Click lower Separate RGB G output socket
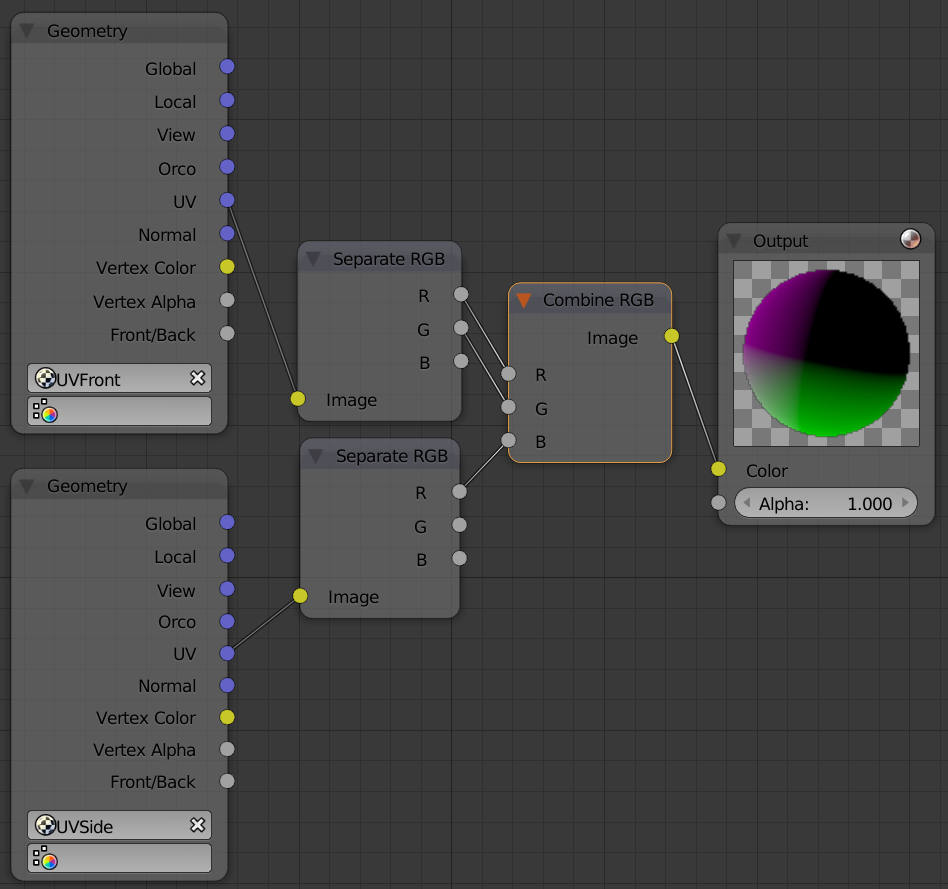This screenshot has height=889, width=948. point(459,525)
